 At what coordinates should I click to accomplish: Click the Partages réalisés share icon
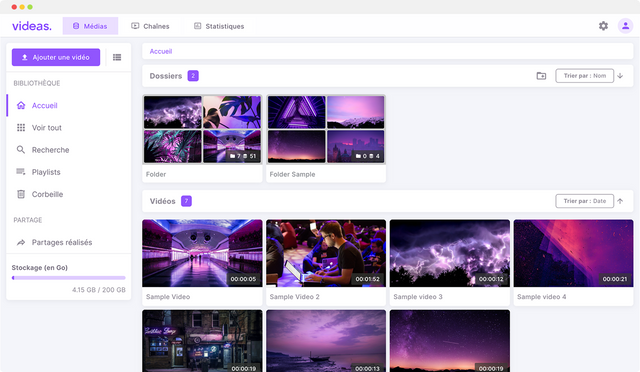pyautogui.click(x=21, y=243)
